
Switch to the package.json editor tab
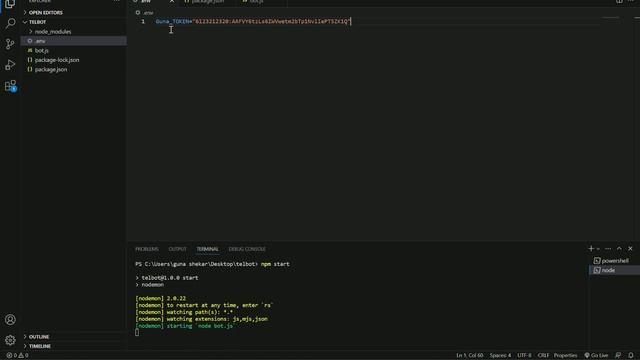(207, 2)
